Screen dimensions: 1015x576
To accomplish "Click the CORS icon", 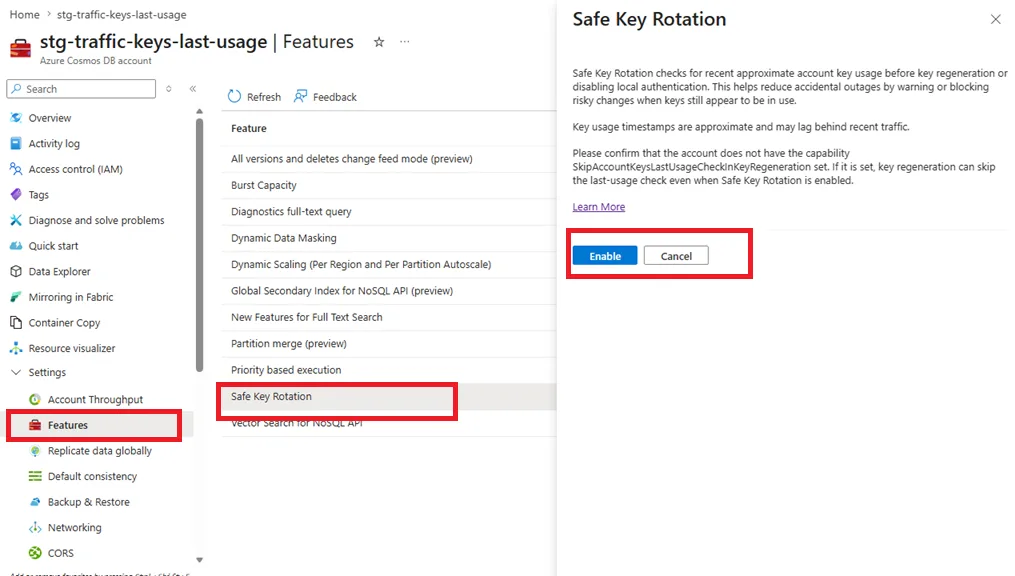I will pos(35,553).
